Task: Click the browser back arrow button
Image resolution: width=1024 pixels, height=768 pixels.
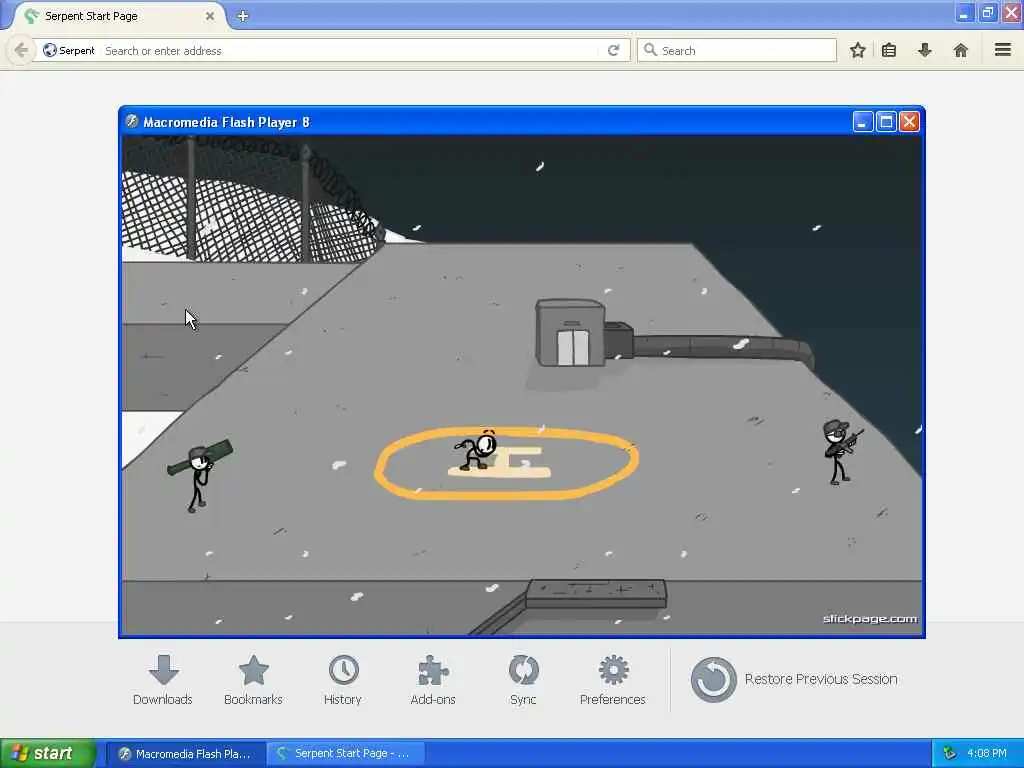Action: (21, 50)
